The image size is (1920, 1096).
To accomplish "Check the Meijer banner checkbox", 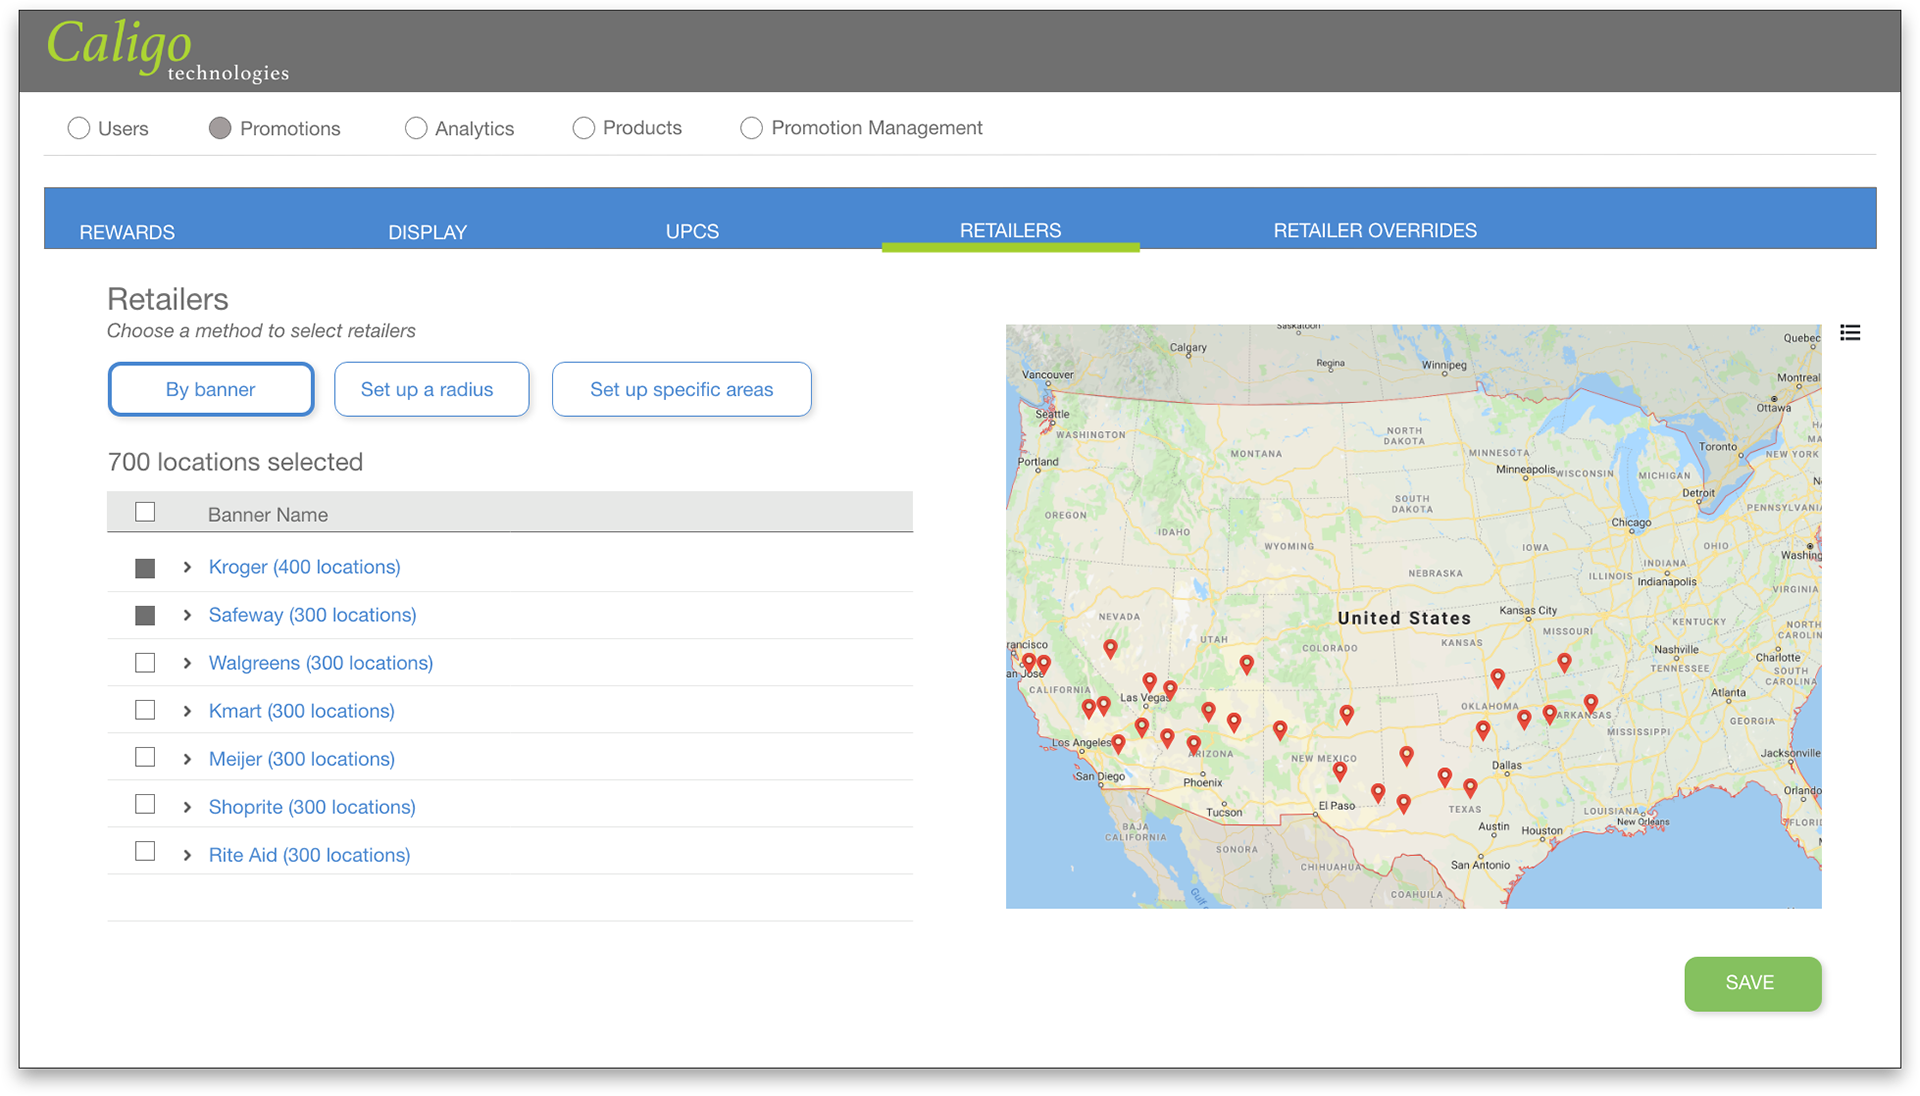I will pyautogui.click(x=145, y=757).
